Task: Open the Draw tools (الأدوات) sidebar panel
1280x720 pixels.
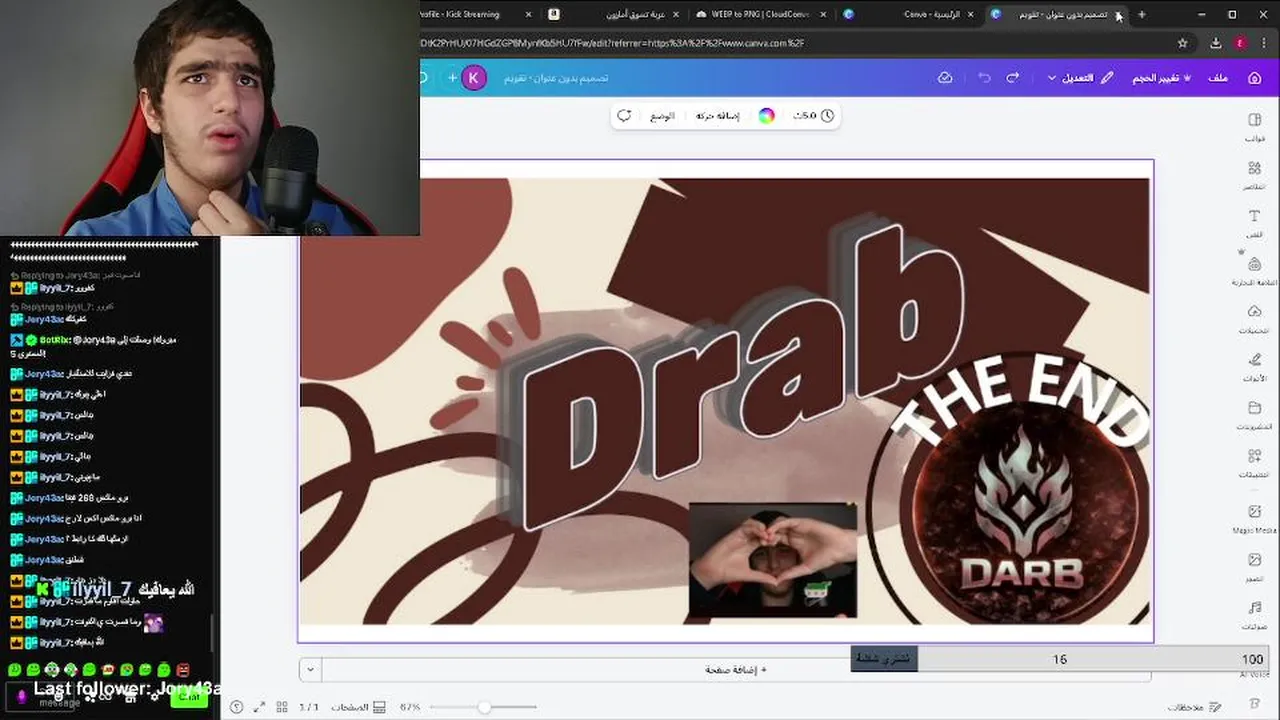Action: [1255, 367]
